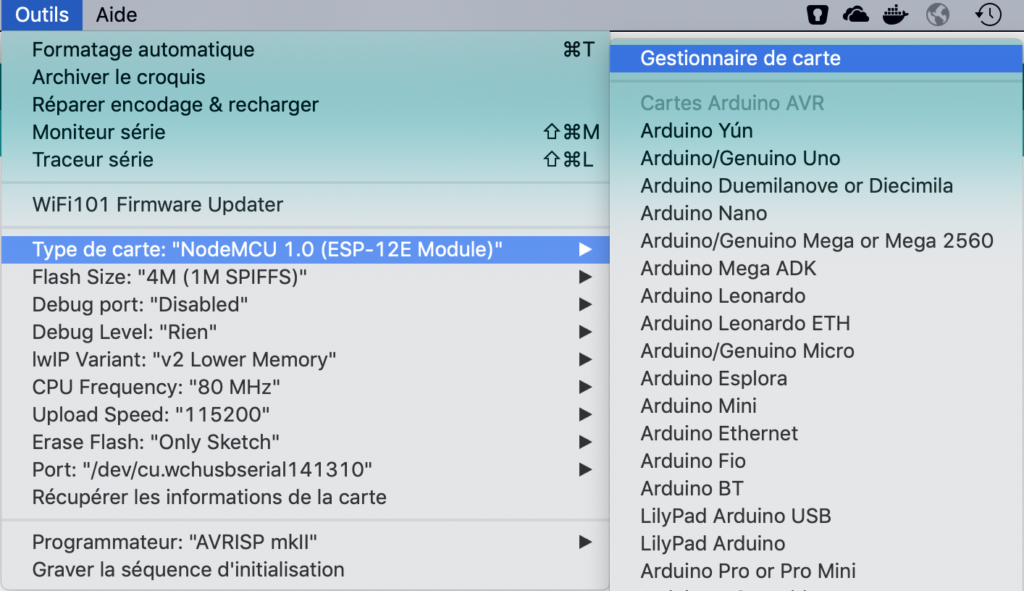Expand the Erase Flash submenu
Screen dimensions: 1024x591
click(x=306, y=442)
